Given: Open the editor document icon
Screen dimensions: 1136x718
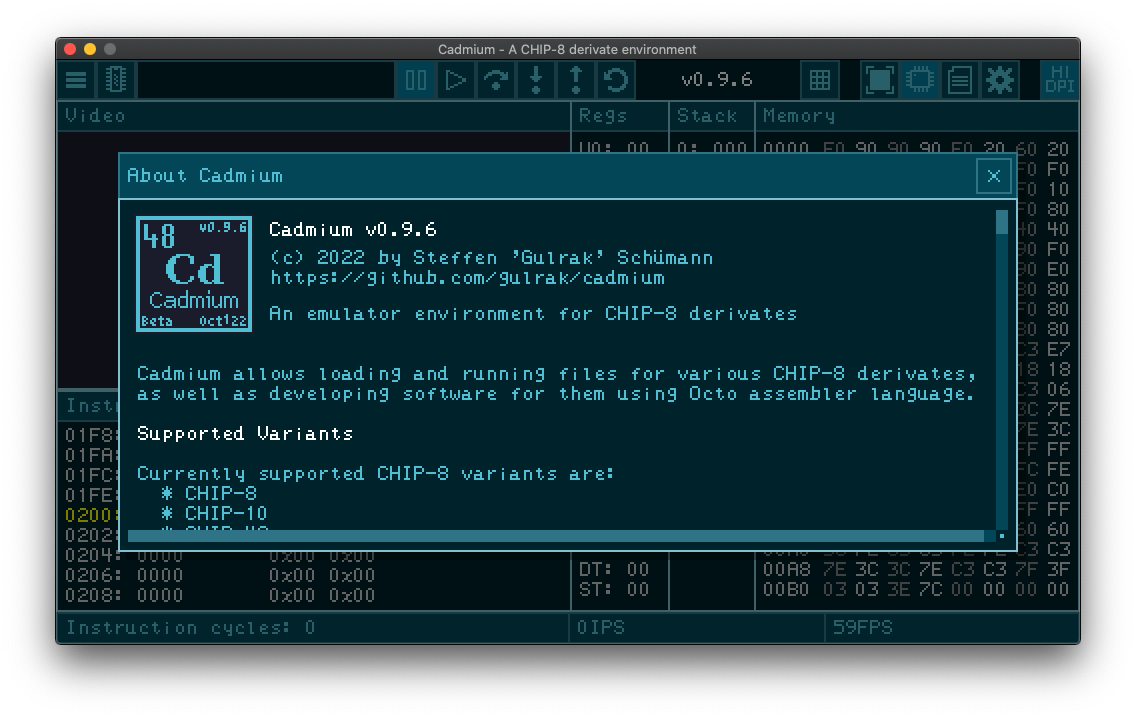Looking at the screenshot, I should pyautogui.click(x=960, y=80).
